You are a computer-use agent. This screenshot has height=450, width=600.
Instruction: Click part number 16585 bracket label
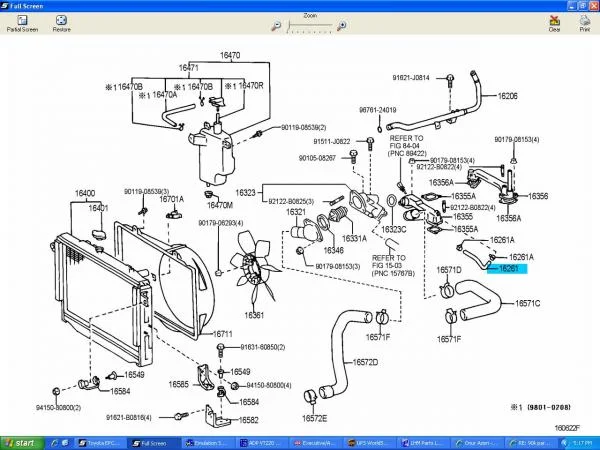[179, 384]
